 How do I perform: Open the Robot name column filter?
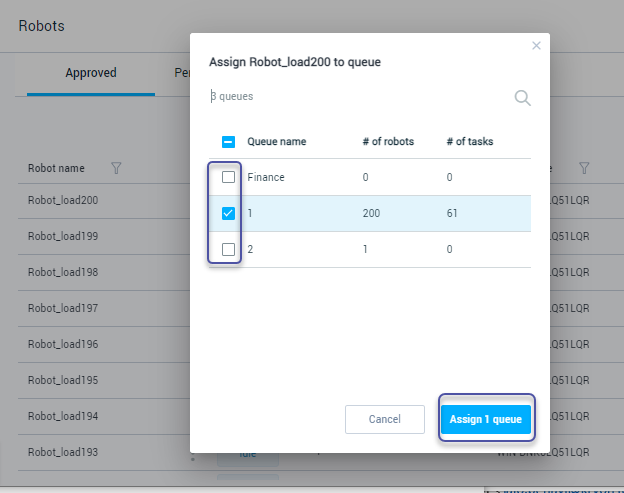116,168
